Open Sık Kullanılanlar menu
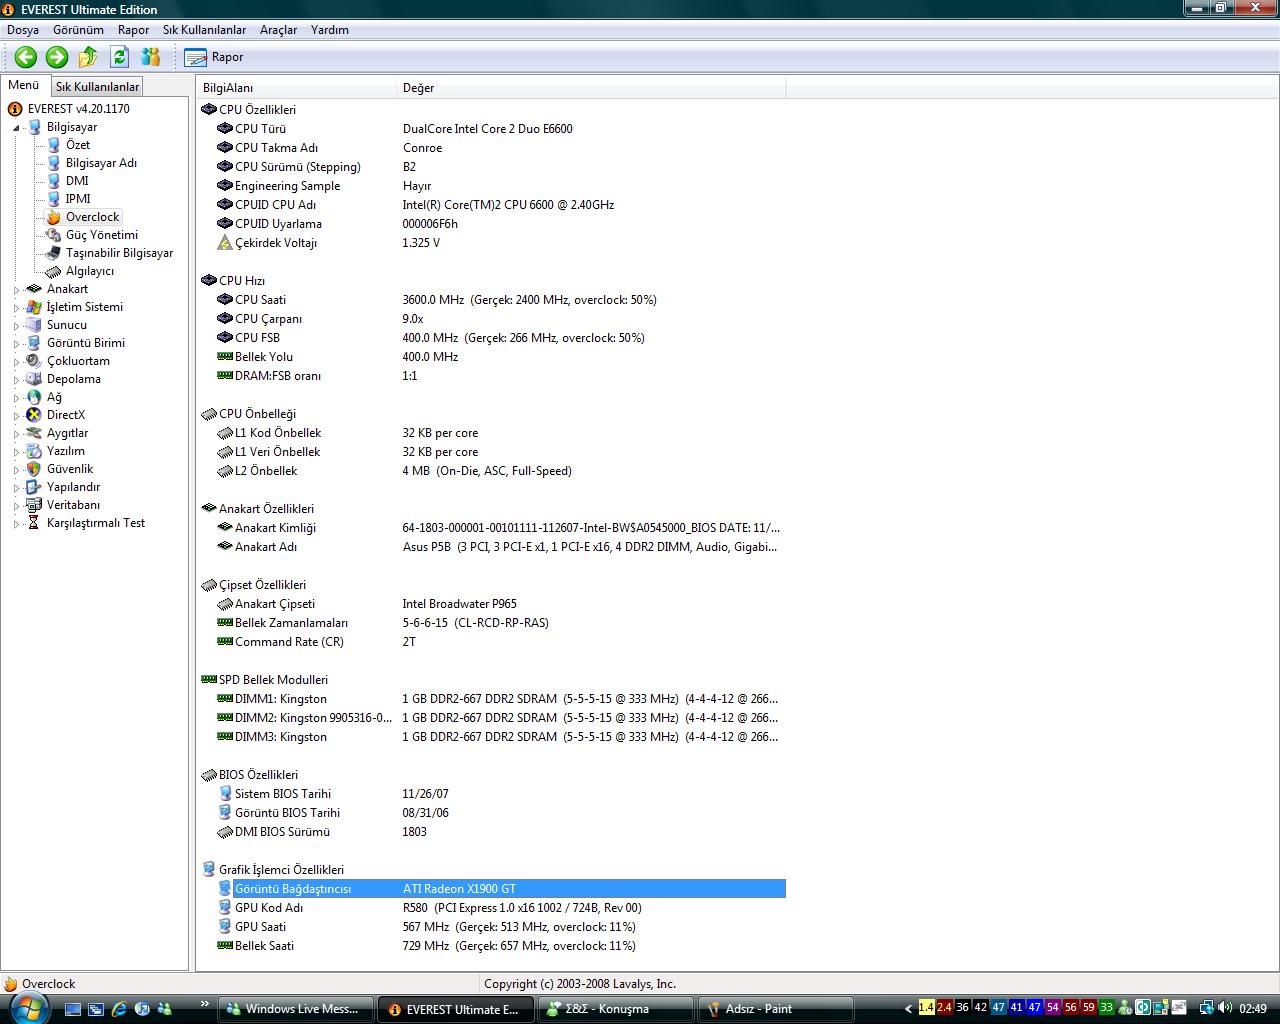1280x1024 pixels. 204,30
